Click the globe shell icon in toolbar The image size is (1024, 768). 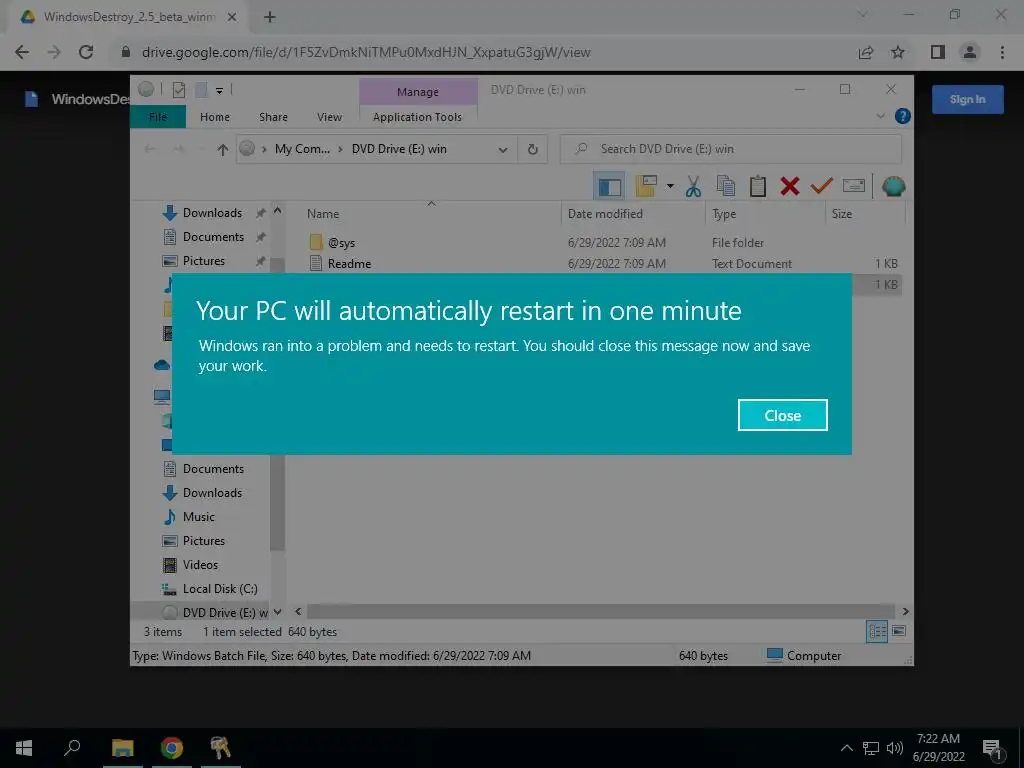[x=893, y=186]
